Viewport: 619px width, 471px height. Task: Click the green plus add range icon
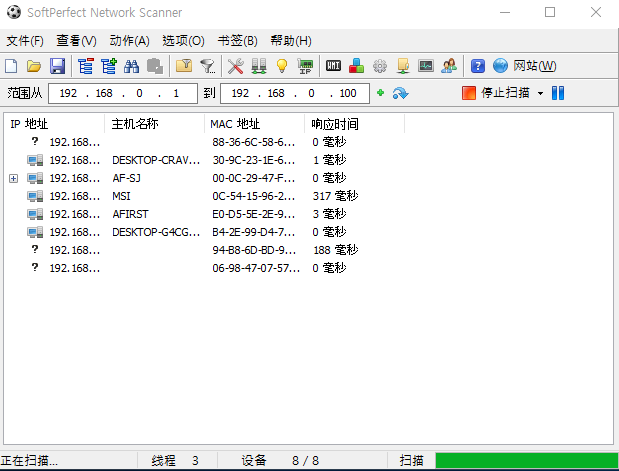tap(381, 93)
